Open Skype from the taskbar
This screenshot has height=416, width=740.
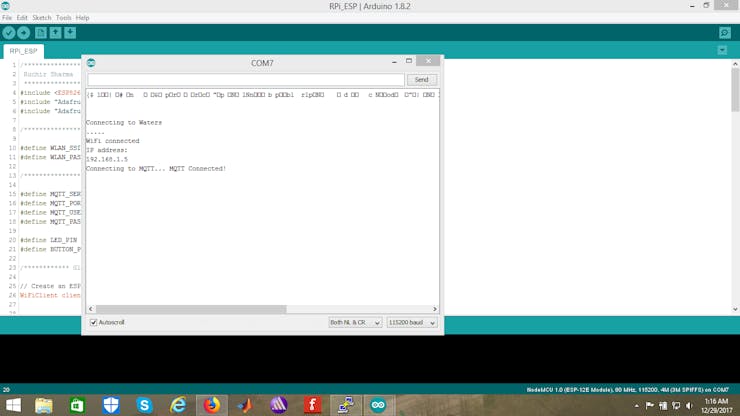tap(144, 405)
